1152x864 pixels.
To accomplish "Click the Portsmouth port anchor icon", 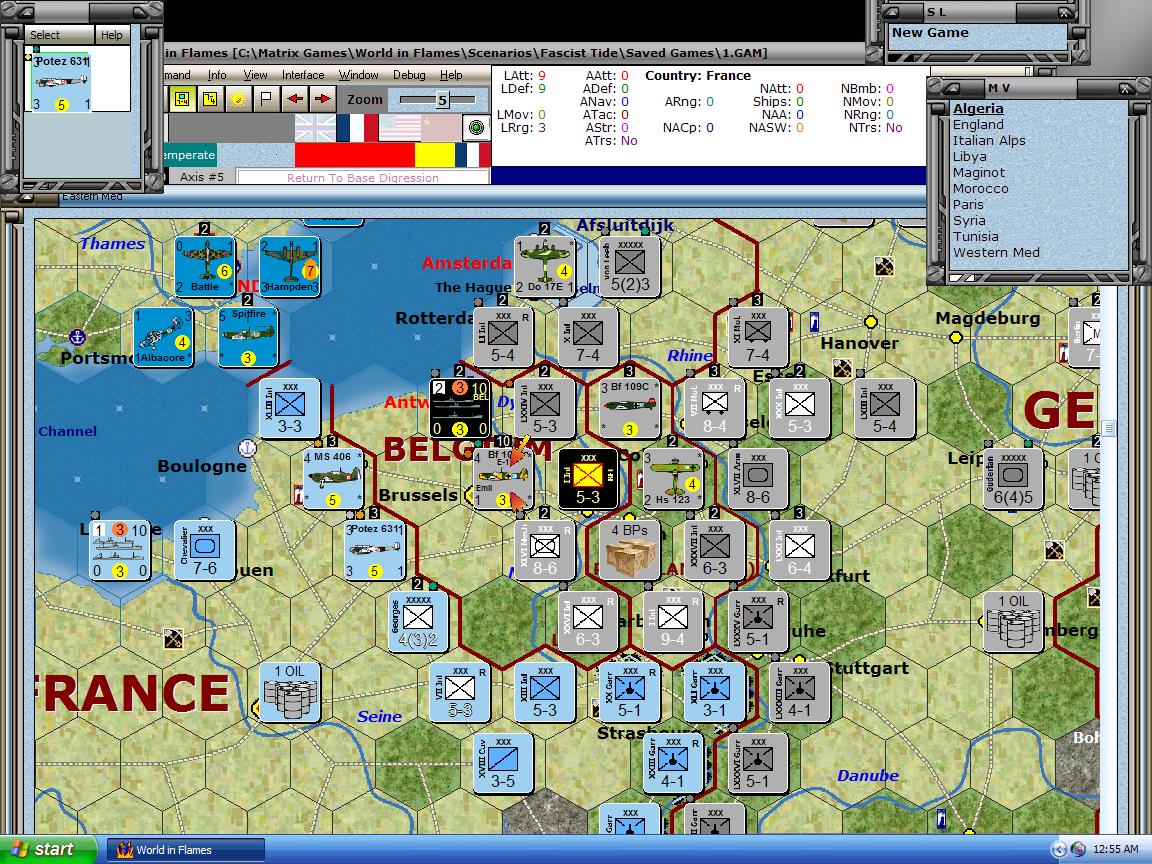I will click(77, 337).
